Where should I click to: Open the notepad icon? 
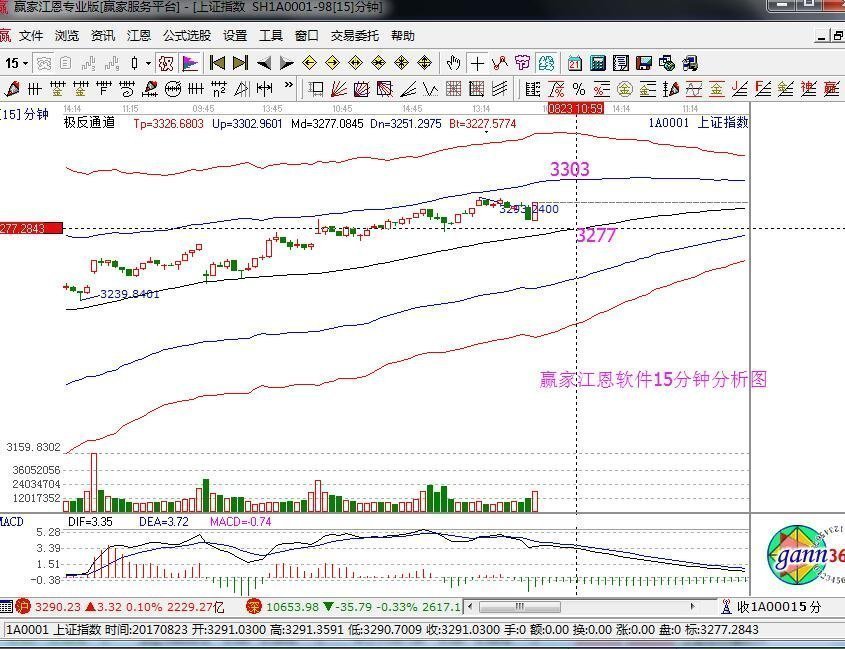click(x=621, y=64)
